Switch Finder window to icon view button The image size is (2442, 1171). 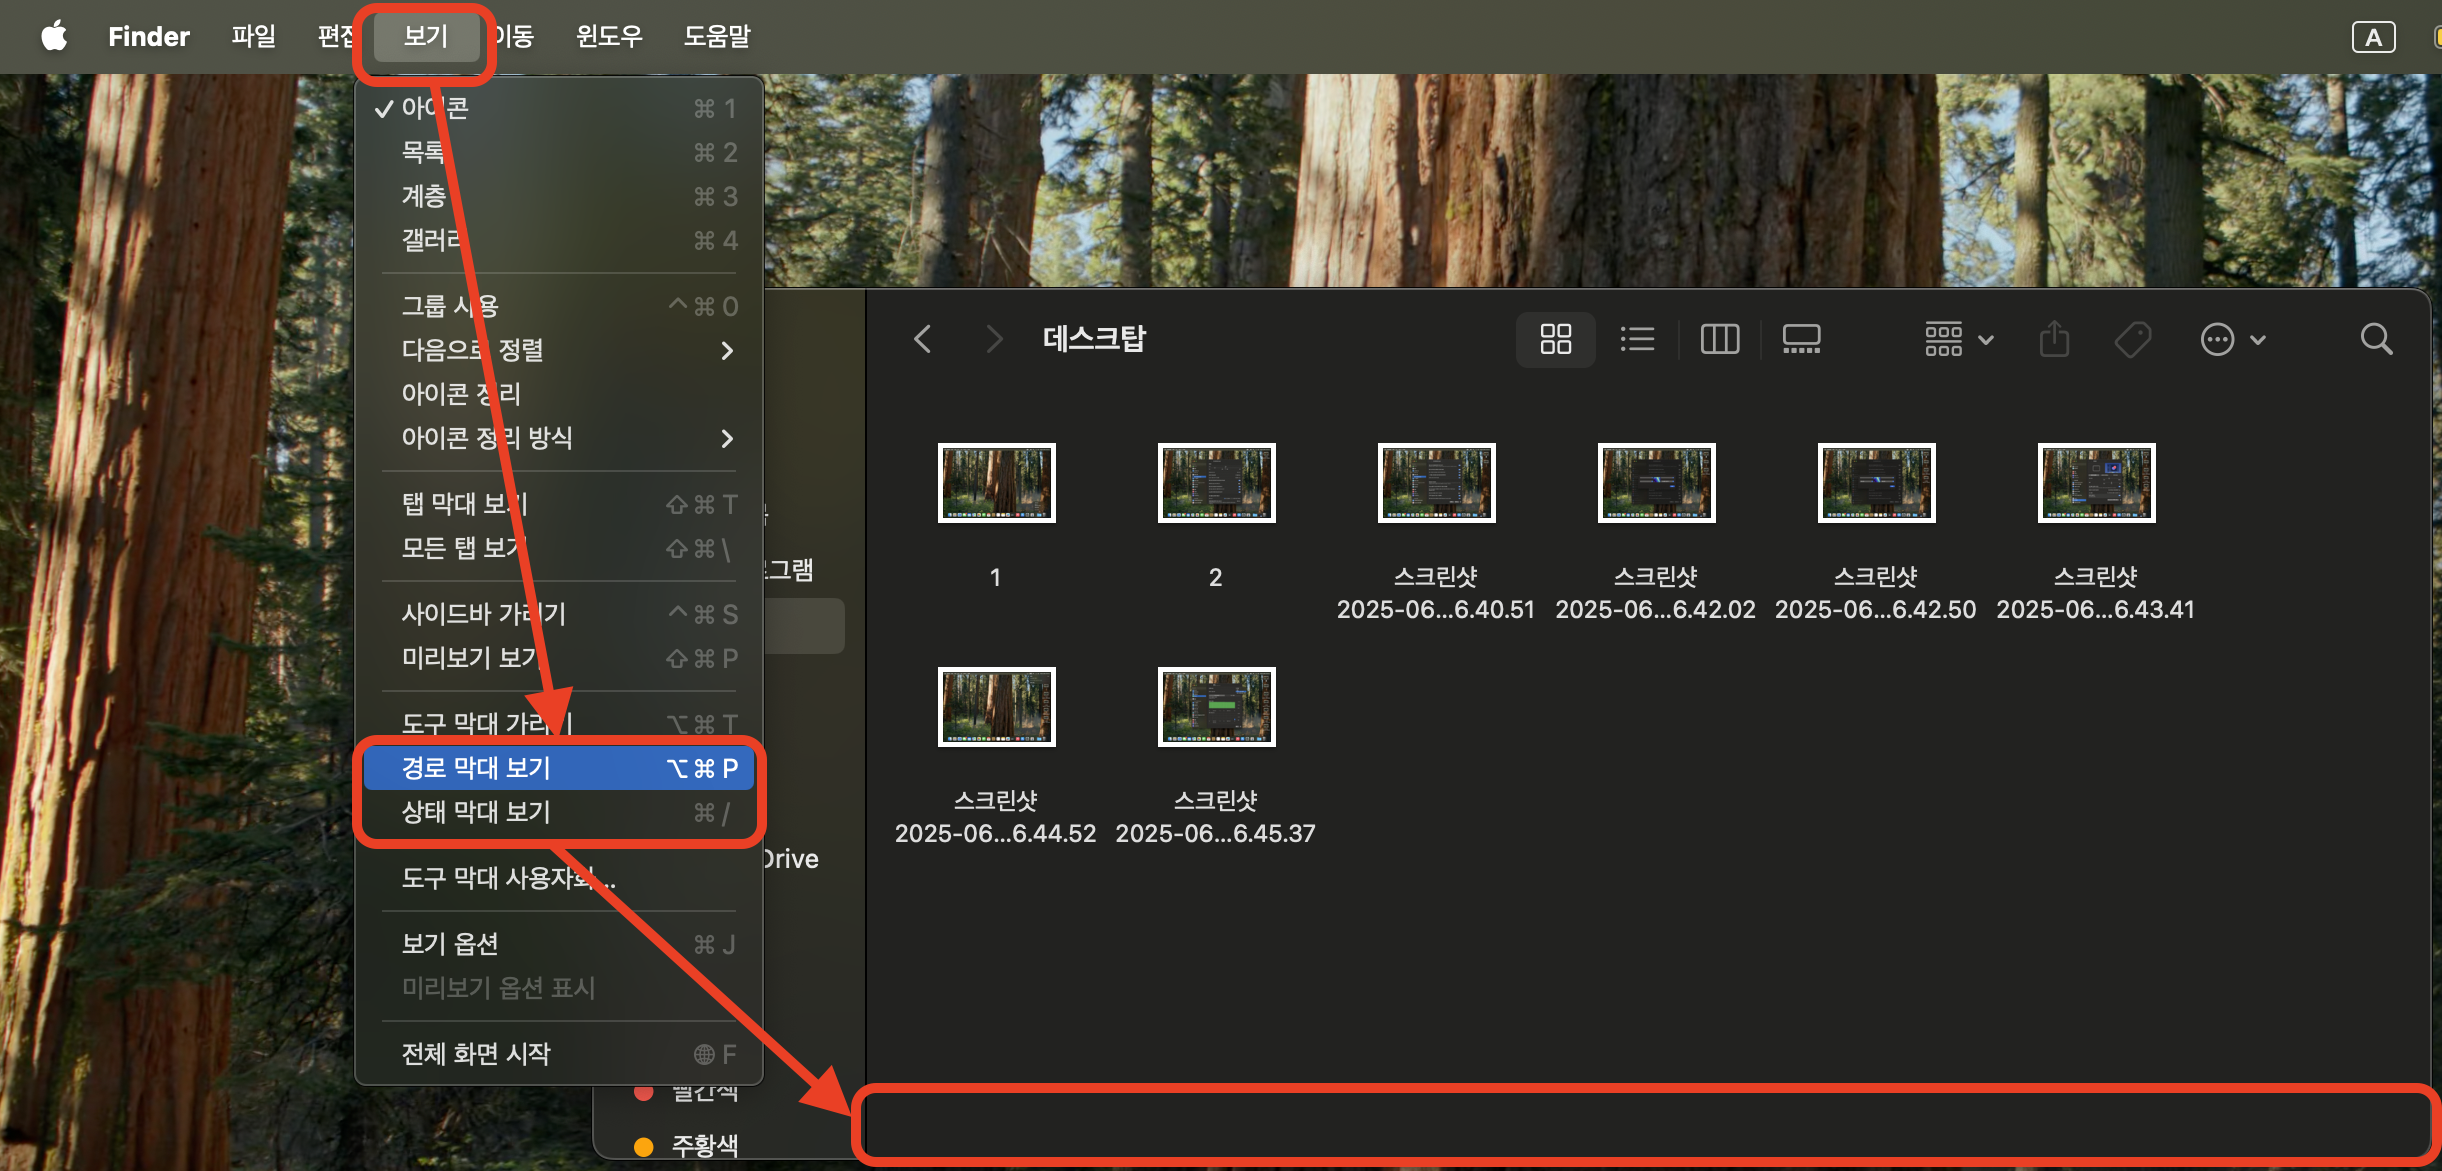click(1555, 339)
